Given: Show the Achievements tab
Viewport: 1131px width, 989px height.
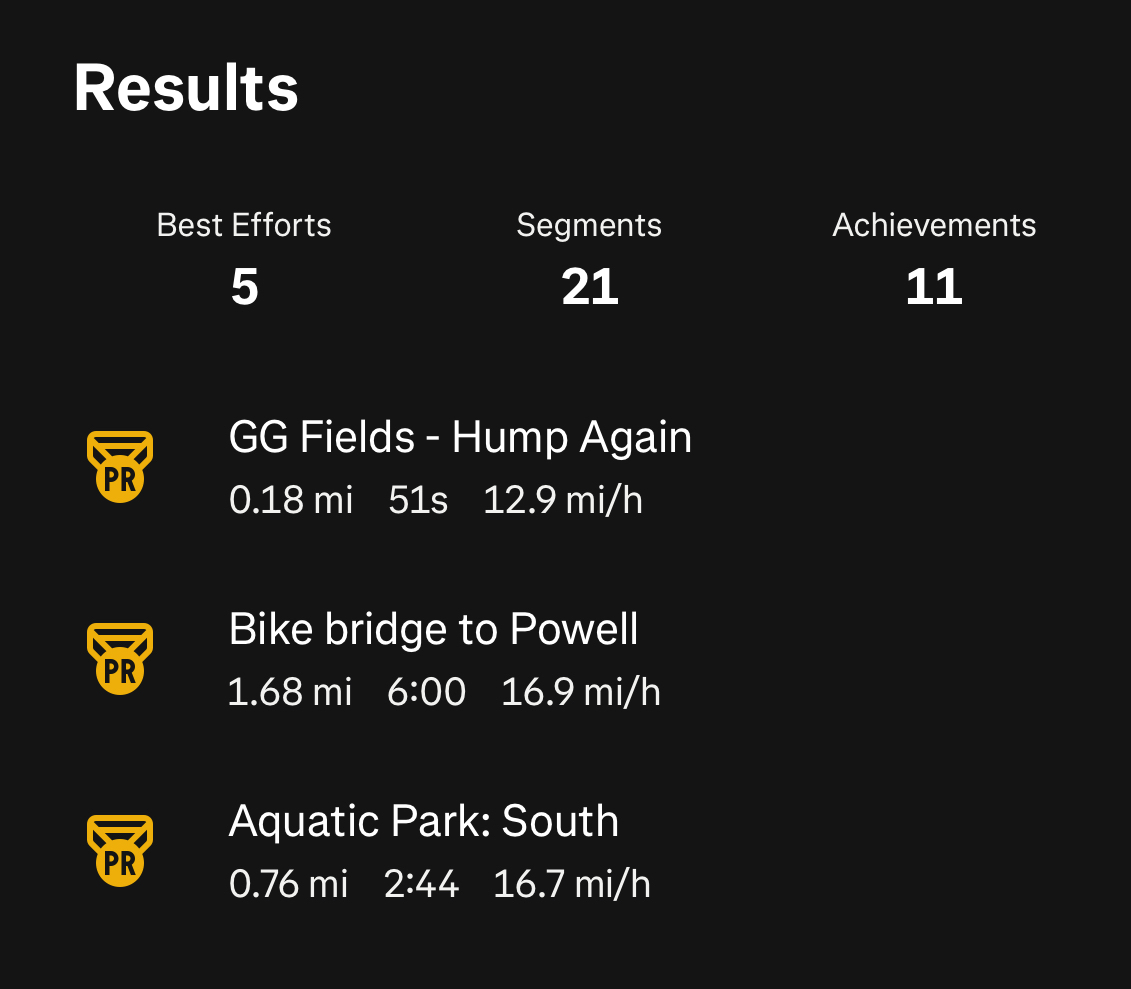Looking at the screenshot, I should [934, 225].
